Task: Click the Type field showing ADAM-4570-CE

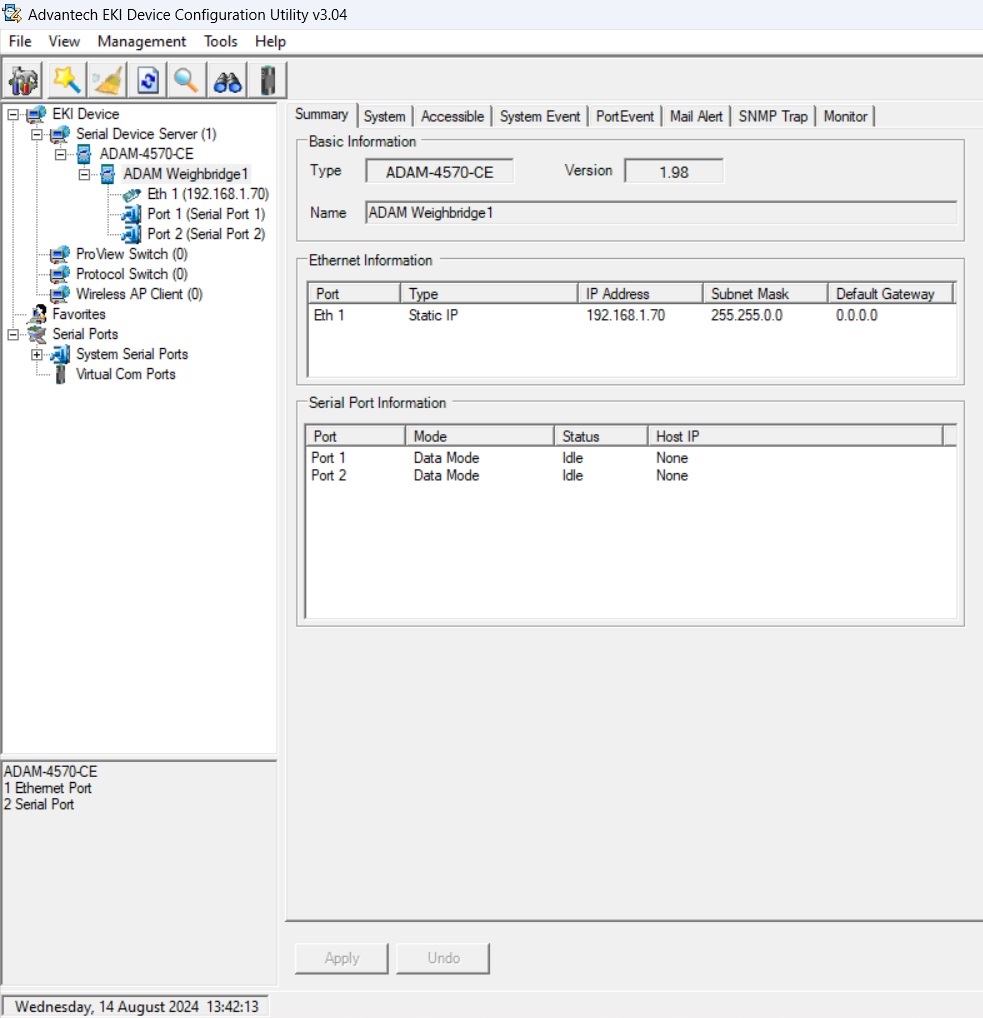Action: coord(440,172)
